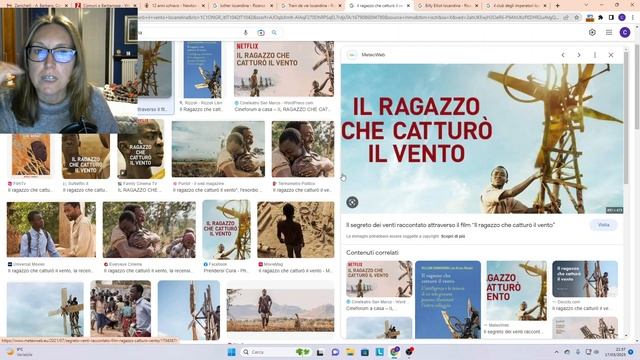640x360 pixels.
Task: Open the chat app icon in taskbar
Action: tap(335, 352)
